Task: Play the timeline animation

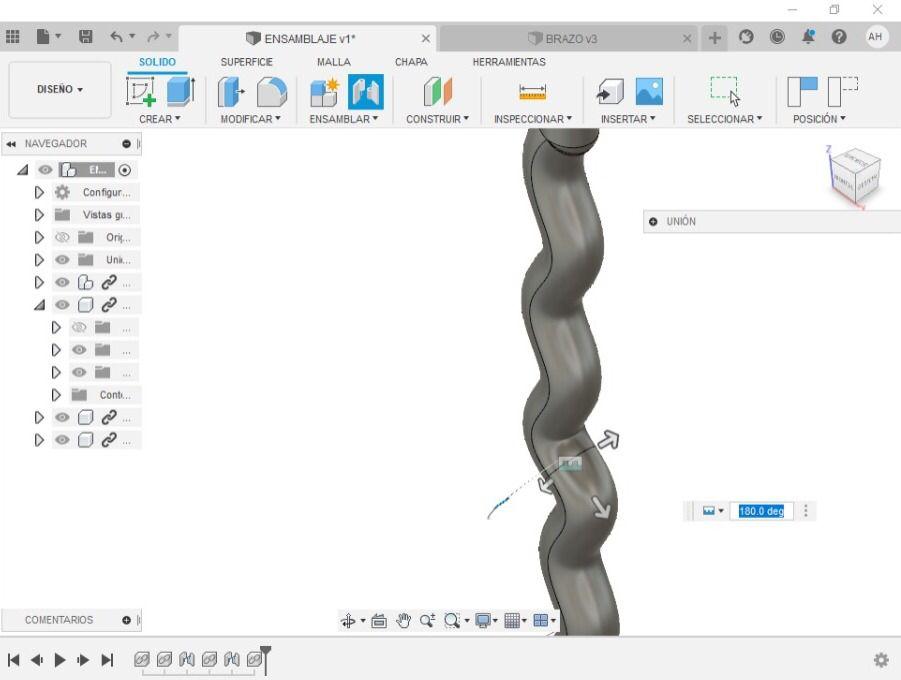Action: (60, 660)
